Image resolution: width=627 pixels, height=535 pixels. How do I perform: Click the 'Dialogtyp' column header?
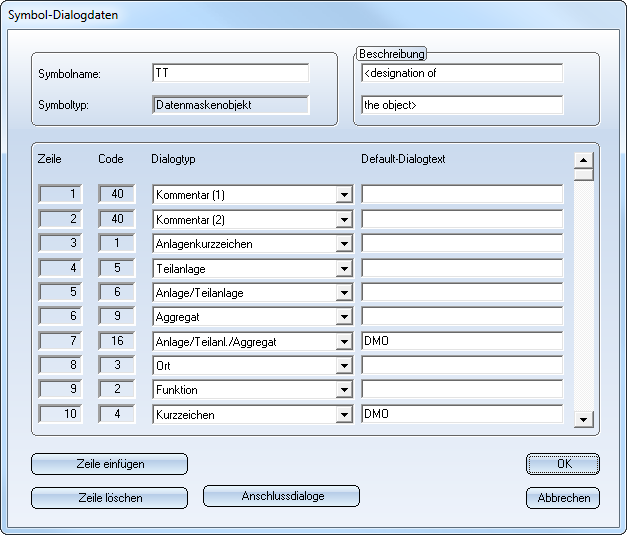pos(173,159)
